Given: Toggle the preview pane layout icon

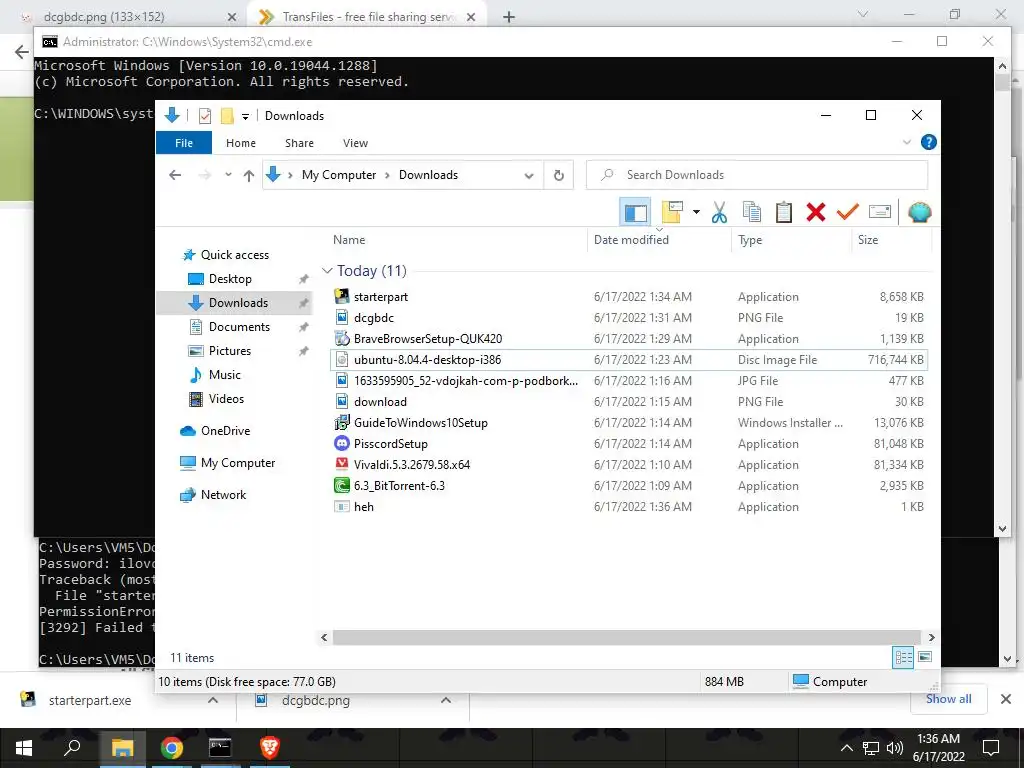Looking at the screenshot, I should tap(635, 212).
